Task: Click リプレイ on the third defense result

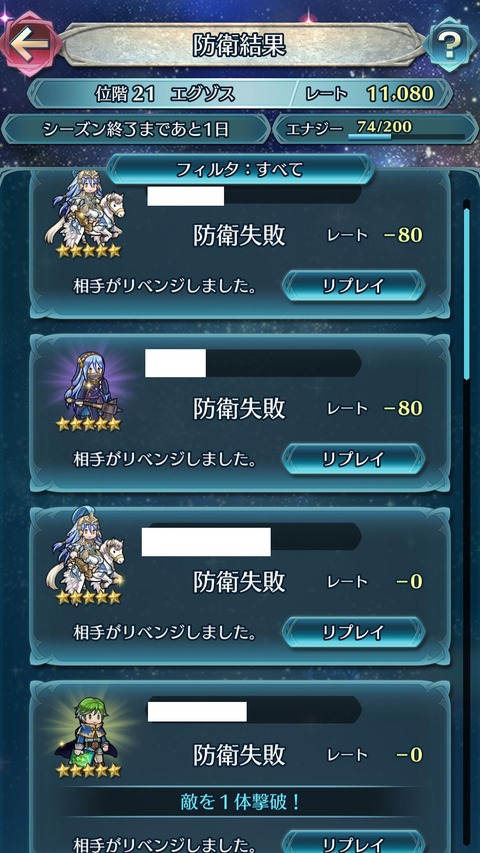Action: coord(353,632)
